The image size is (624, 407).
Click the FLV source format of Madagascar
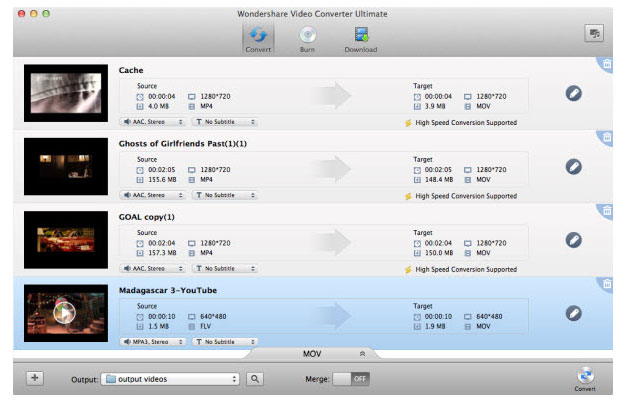(205, 326)
